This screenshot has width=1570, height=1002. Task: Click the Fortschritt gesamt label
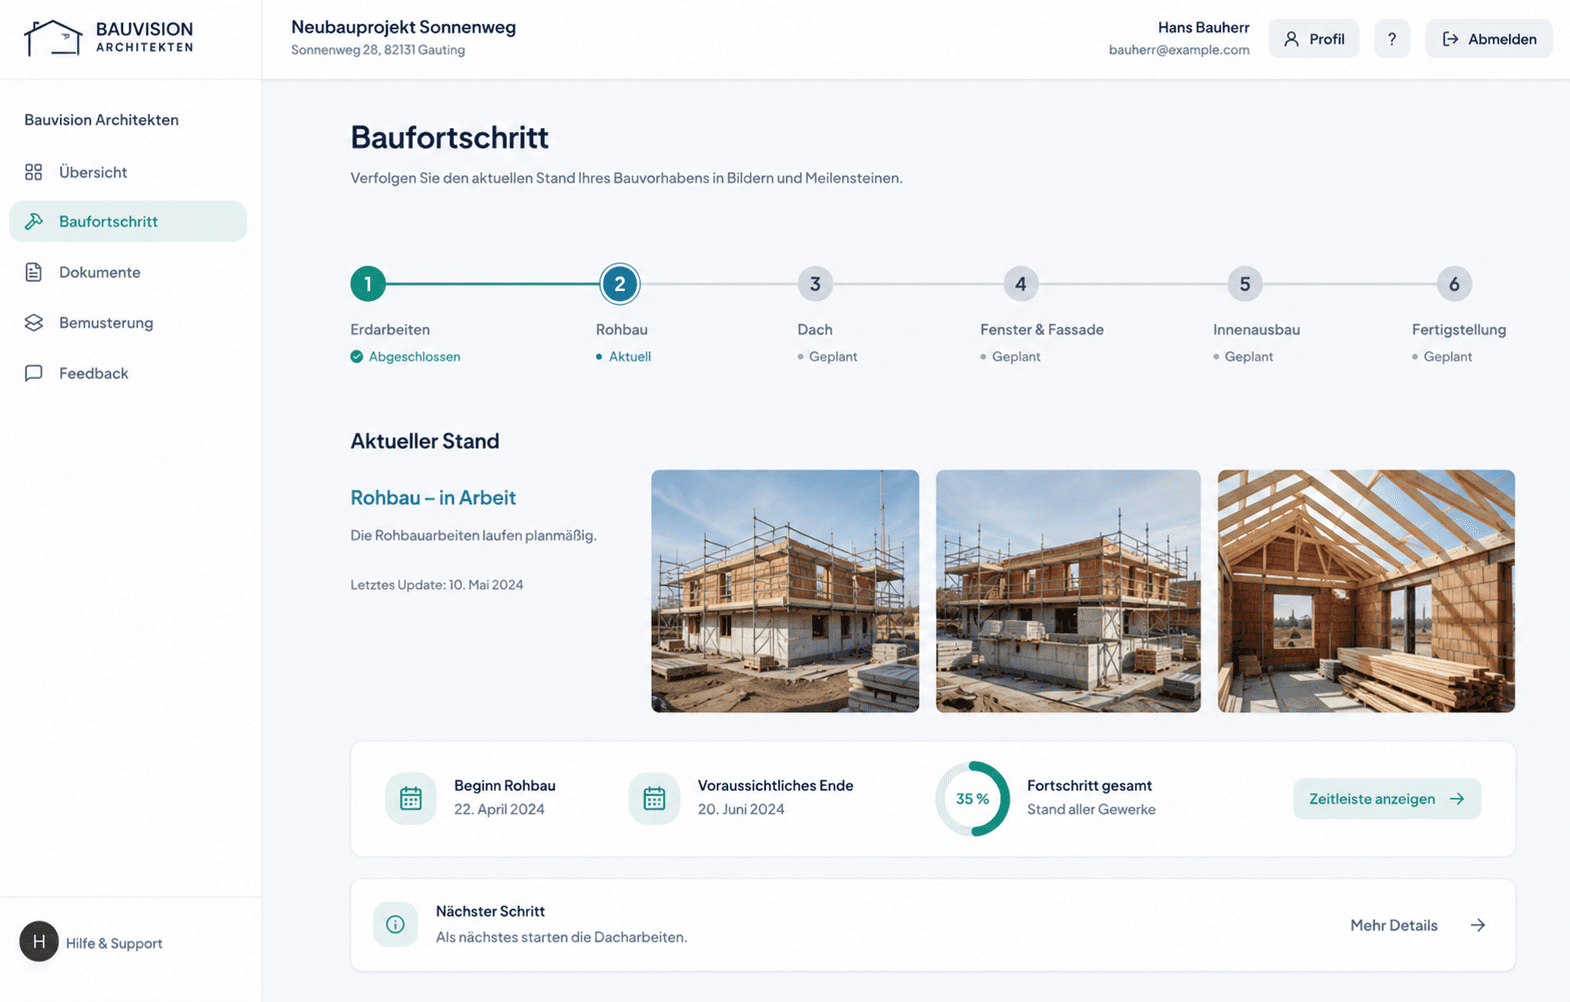pos(1089,786)
